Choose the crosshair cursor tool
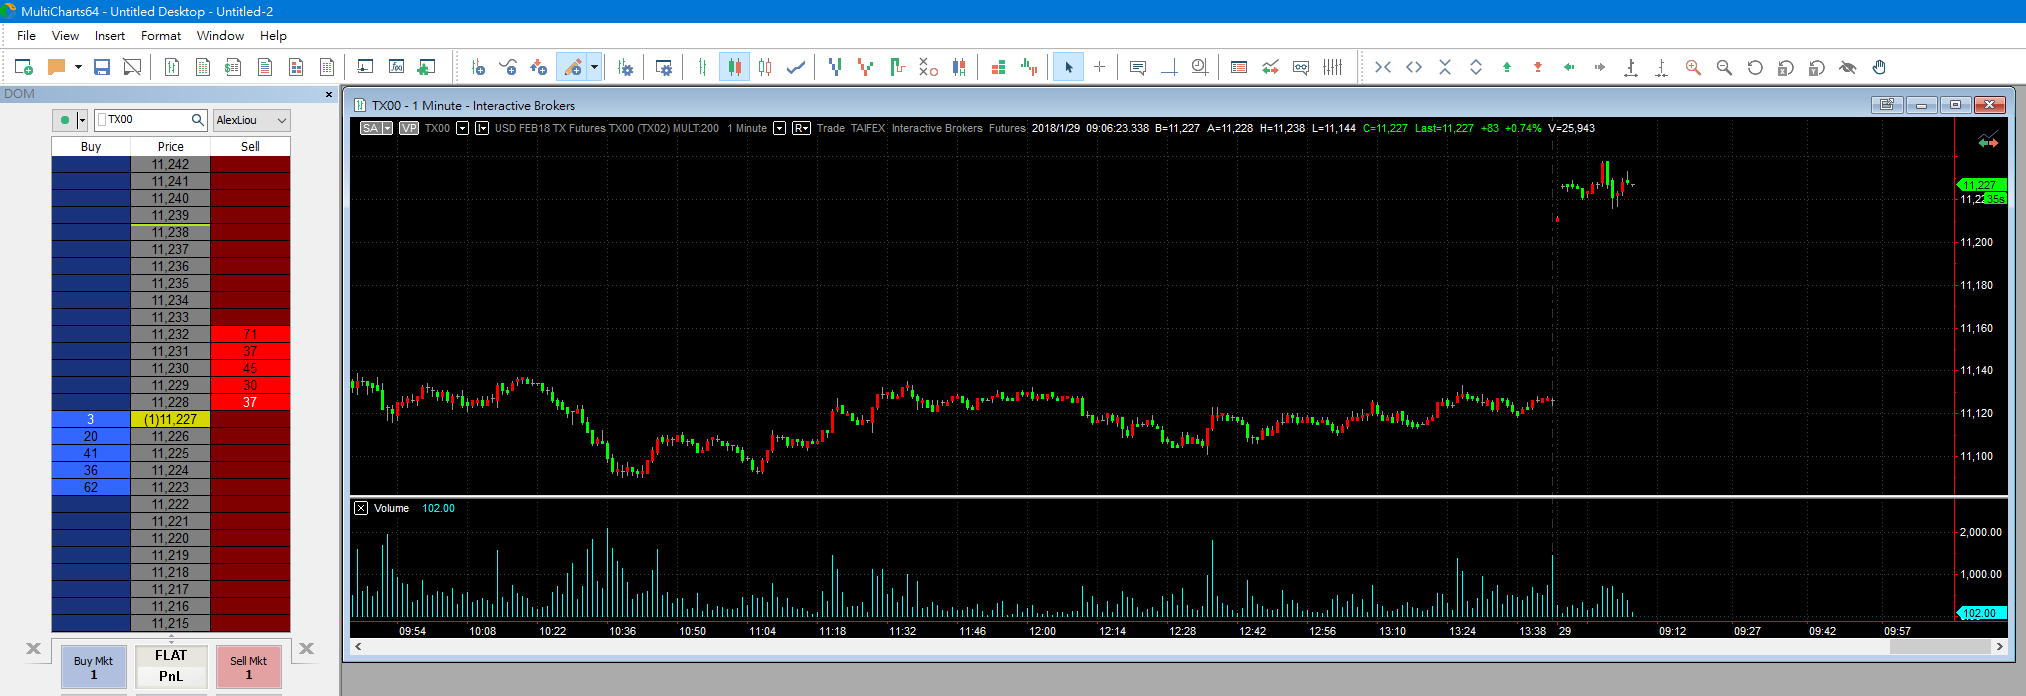Screen dimensions: 2026x696 click(1099, 67)
